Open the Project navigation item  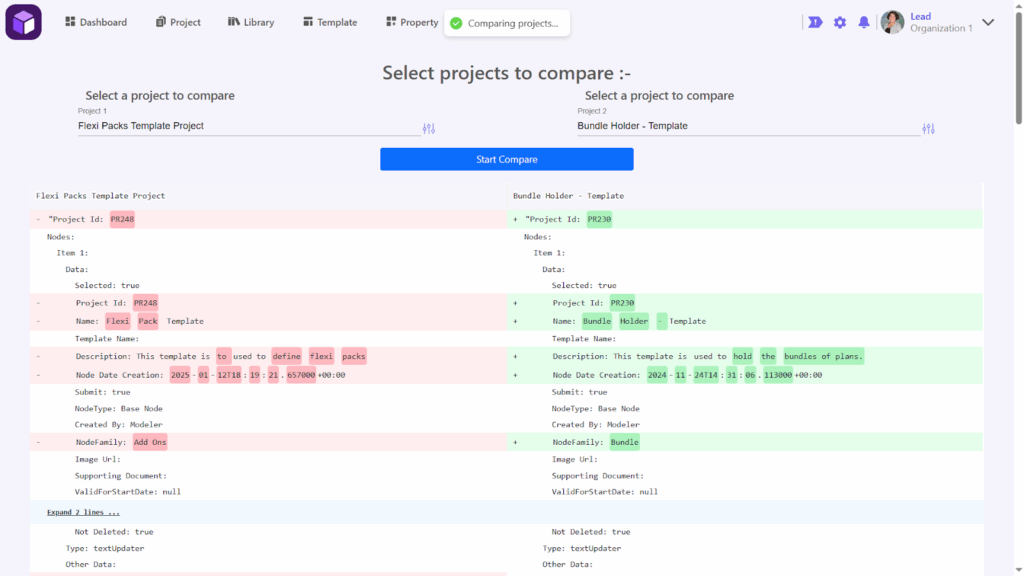[178, 22]
